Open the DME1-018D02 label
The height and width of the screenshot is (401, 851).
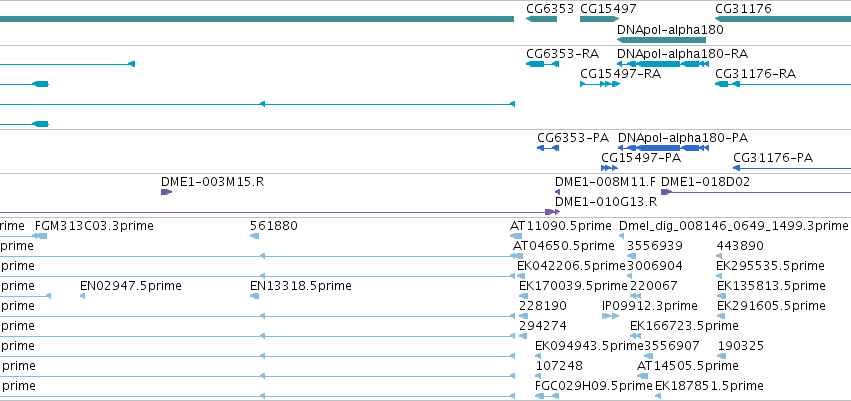pos(705,182)
